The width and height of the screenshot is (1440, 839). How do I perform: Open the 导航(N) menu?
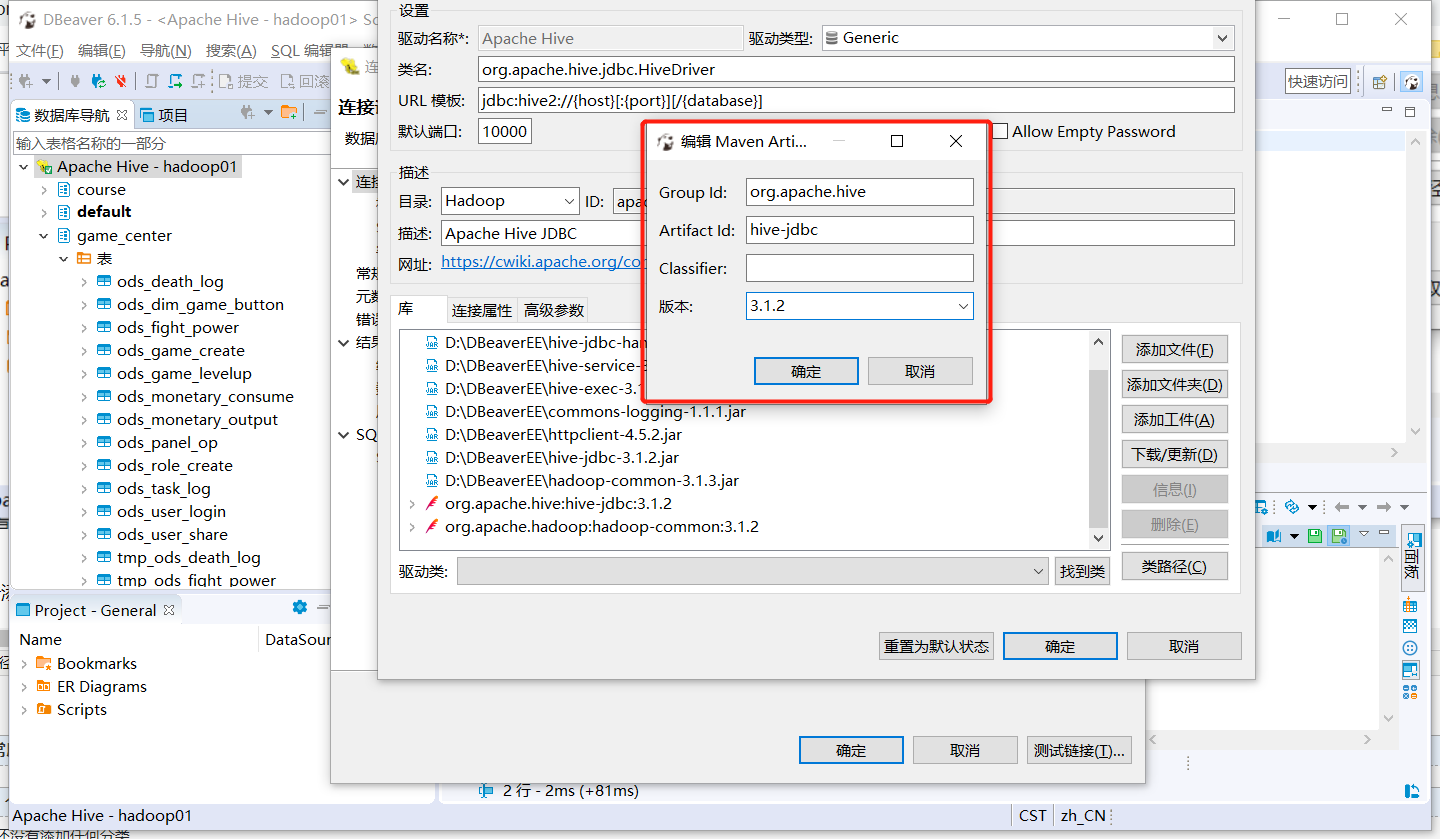pyautogui.click(x=166, y=51)
